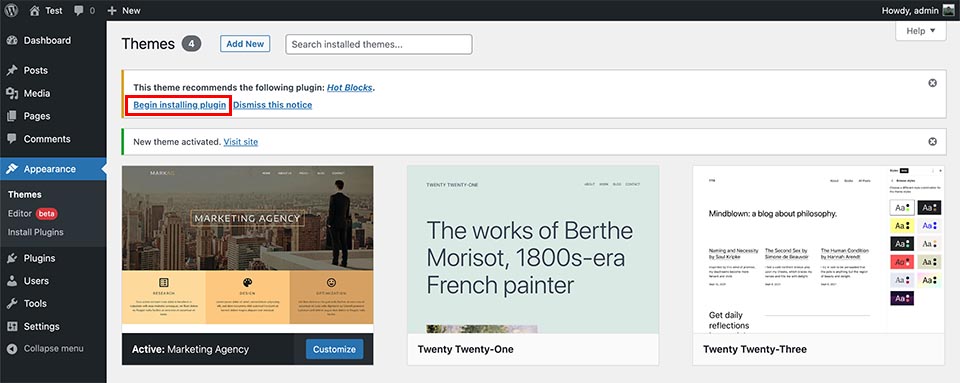Click the Twenty Twenty-One theme screenshot
Image resolution: width=960 pixels, height=383 pixels.
click(x=533, y=249)
